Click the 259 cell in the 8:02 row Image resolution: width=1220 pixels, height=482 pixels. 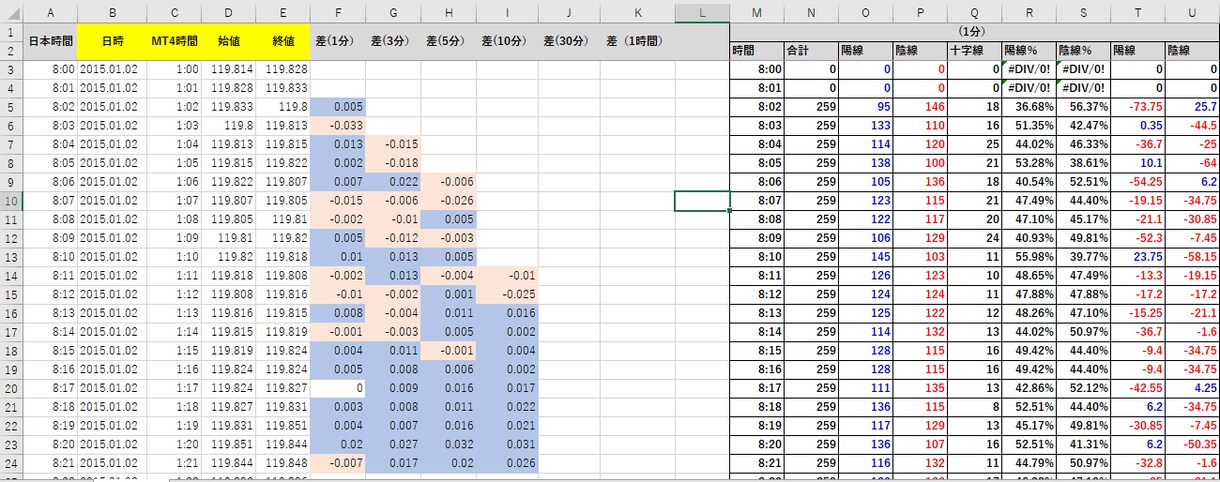point(810,105)
